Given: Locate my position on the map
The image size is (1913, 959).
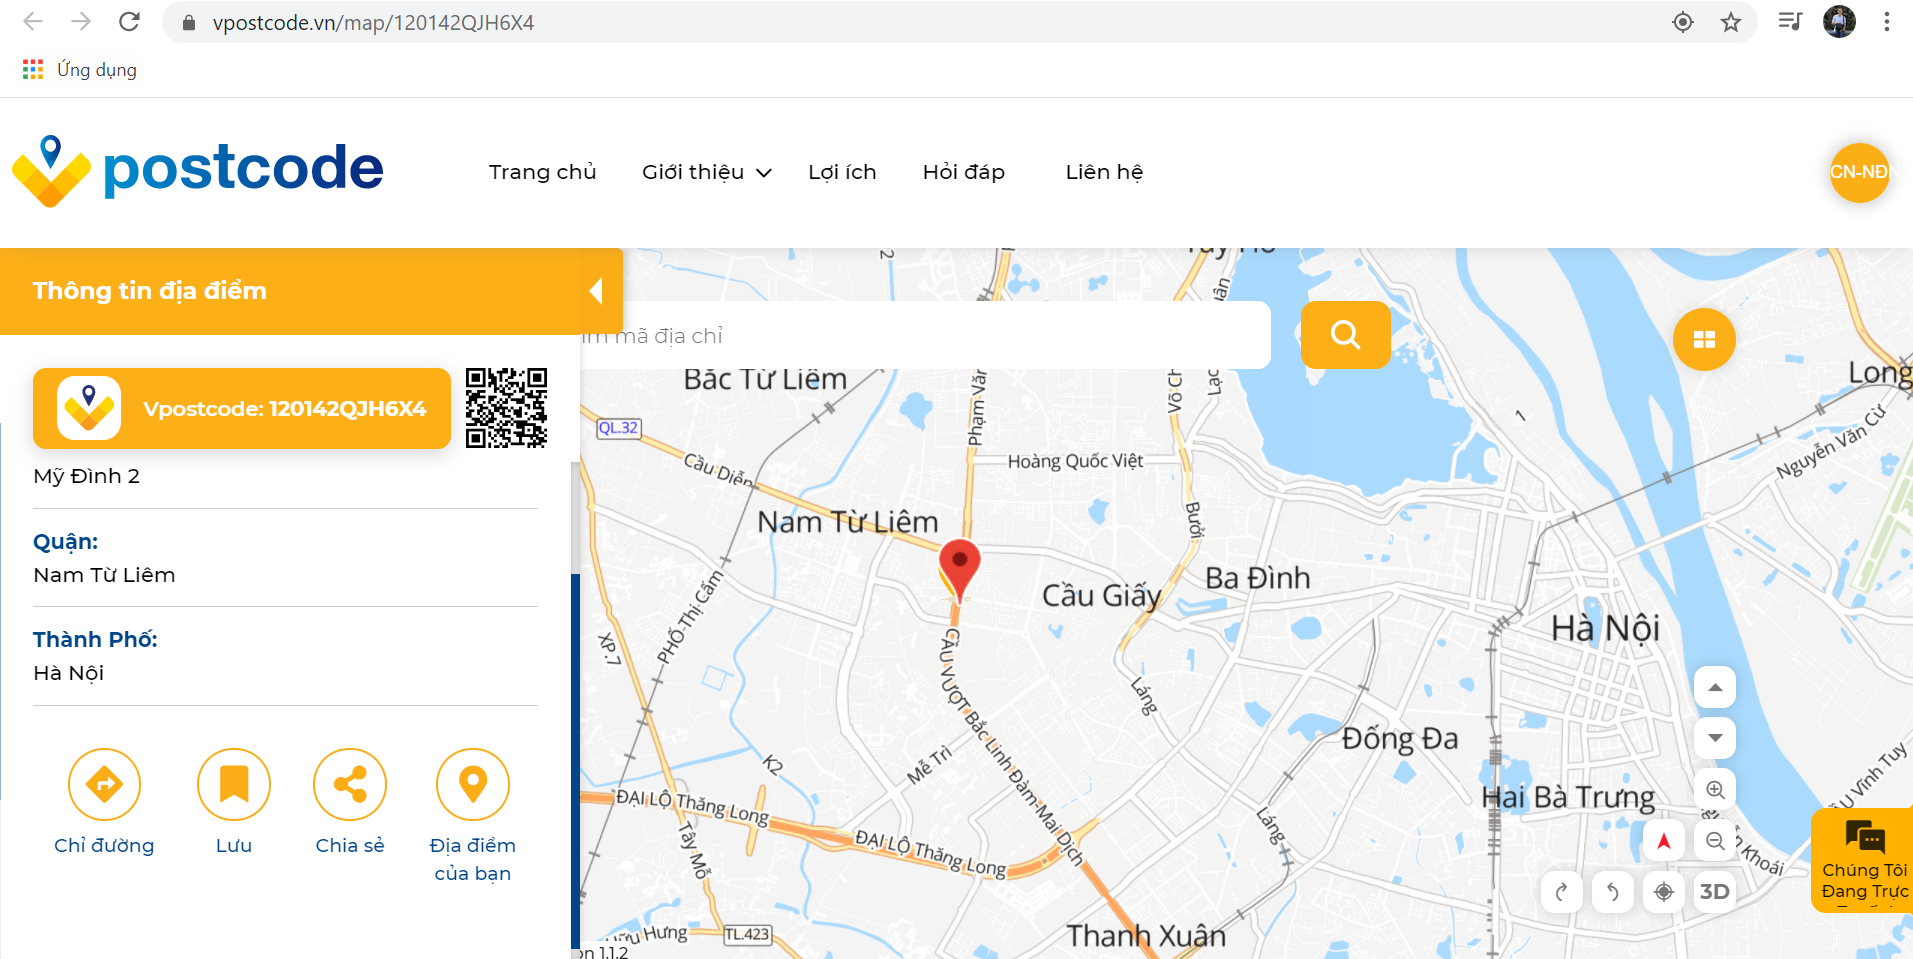Looking at the screenshot, I should coord(1664,891).
